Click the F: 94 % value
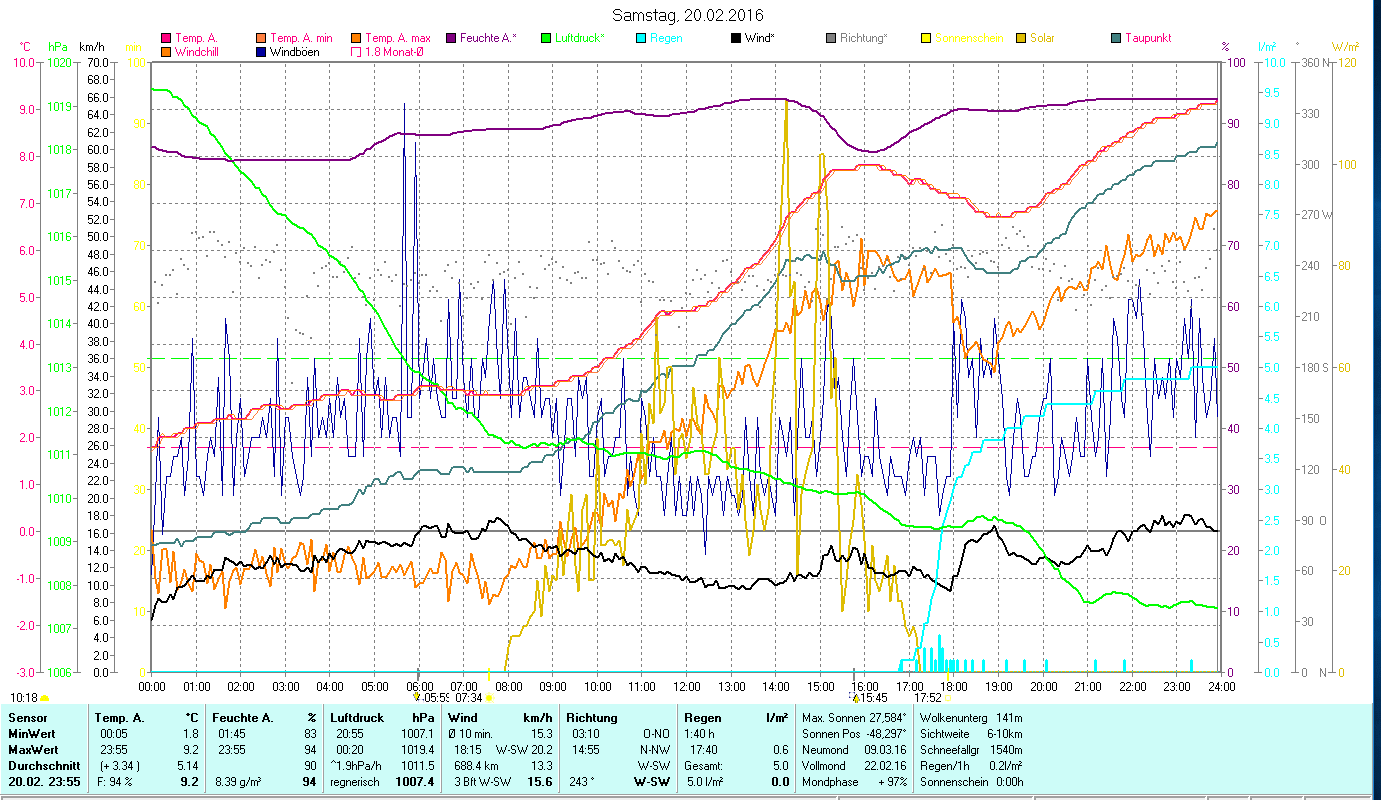 point(116,782)
